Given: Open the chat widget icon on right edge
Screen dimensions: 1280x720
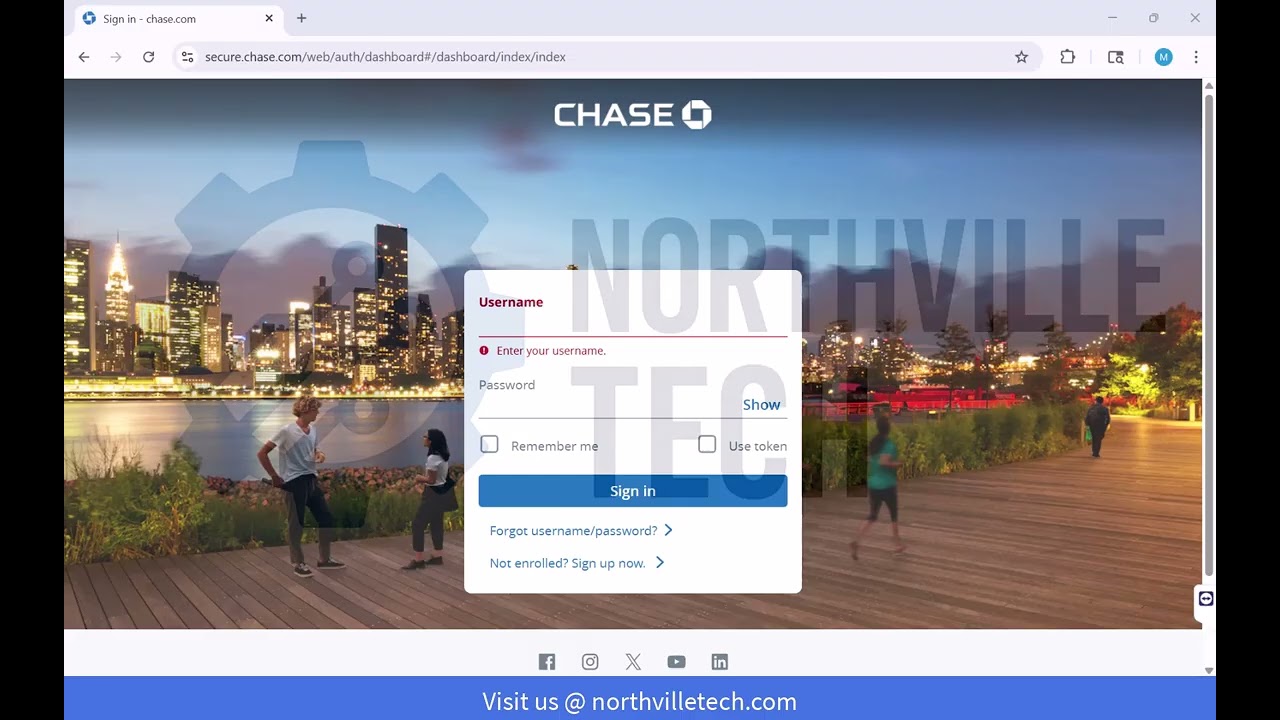Looking at the screenshot, I should pos(1206,598).
